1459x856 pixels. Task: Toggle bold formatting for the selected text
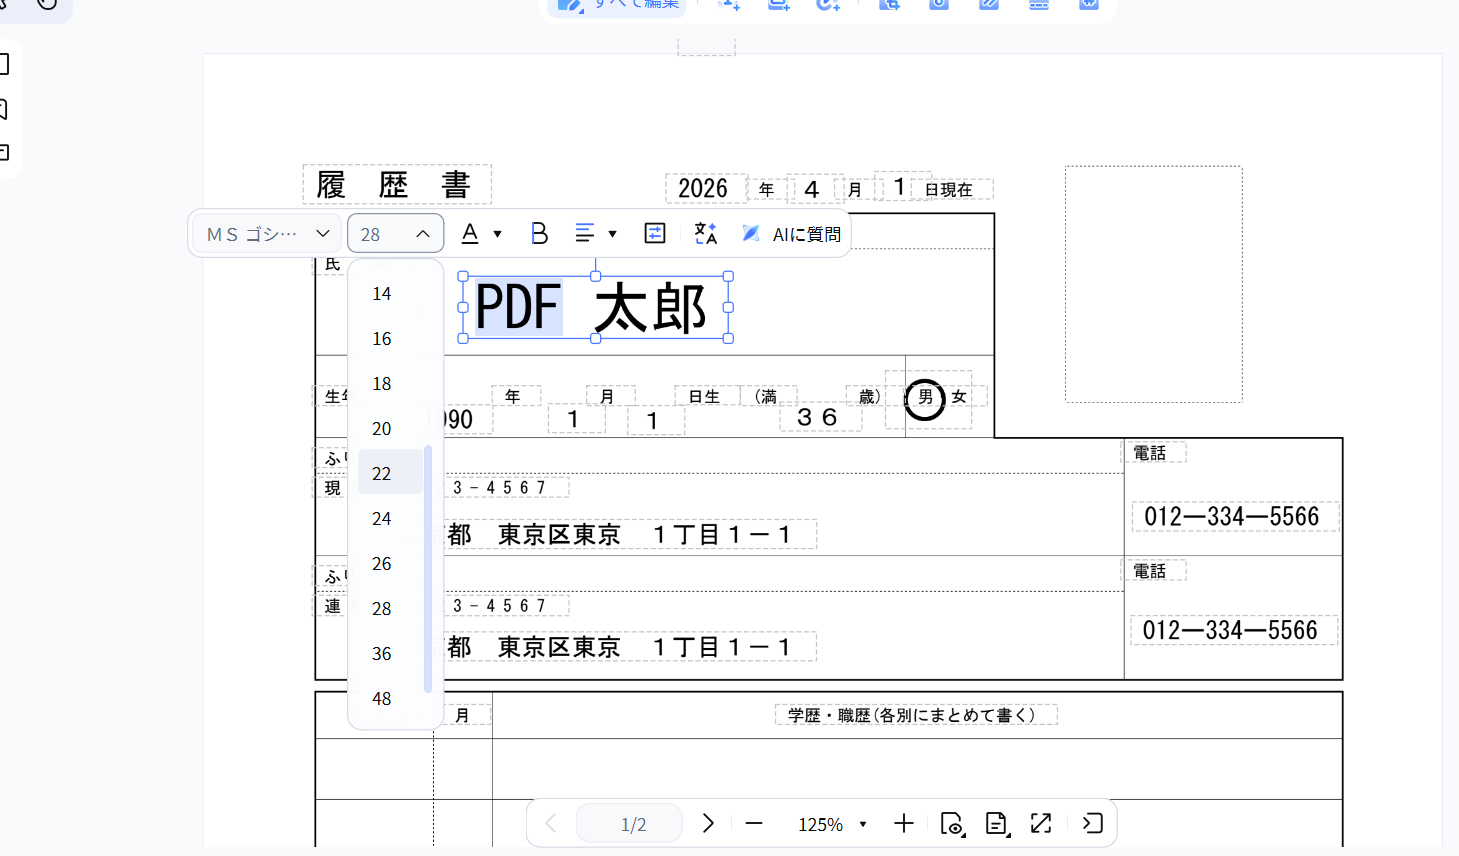pyautogui.click(x=539, y=233)
